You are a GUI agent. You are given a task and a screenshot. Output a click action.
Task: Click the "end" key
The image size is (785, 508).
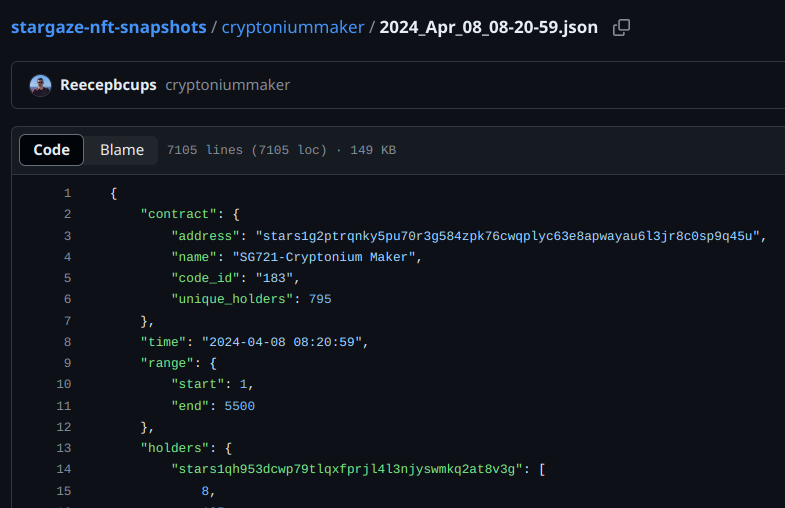(190, 406)
